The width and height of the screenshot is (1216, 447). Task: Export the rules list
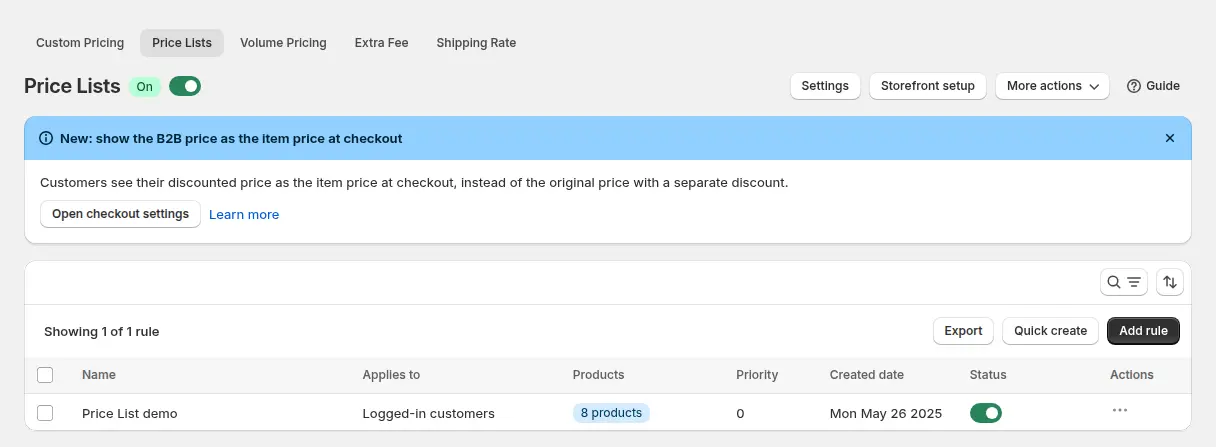(963, 331)
